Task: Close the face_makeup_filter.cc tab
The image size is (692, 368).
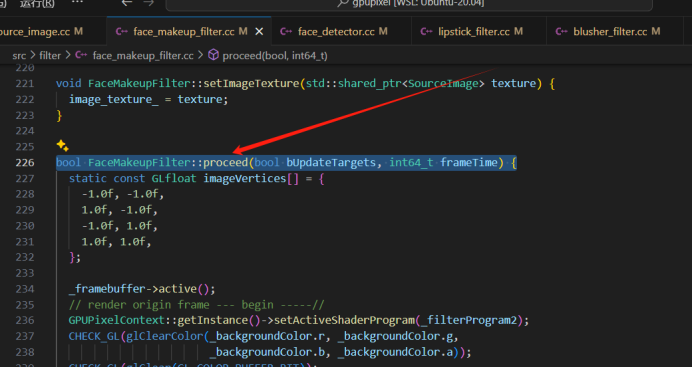Action: (x=260, y=31)
